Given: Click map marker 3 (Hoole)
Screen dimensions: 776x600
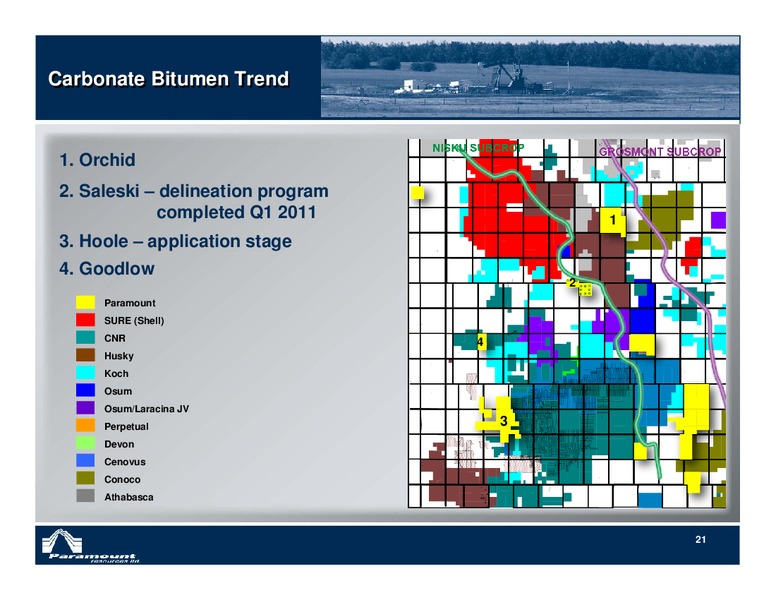Looking at the screenshot, I should point(503,421).
